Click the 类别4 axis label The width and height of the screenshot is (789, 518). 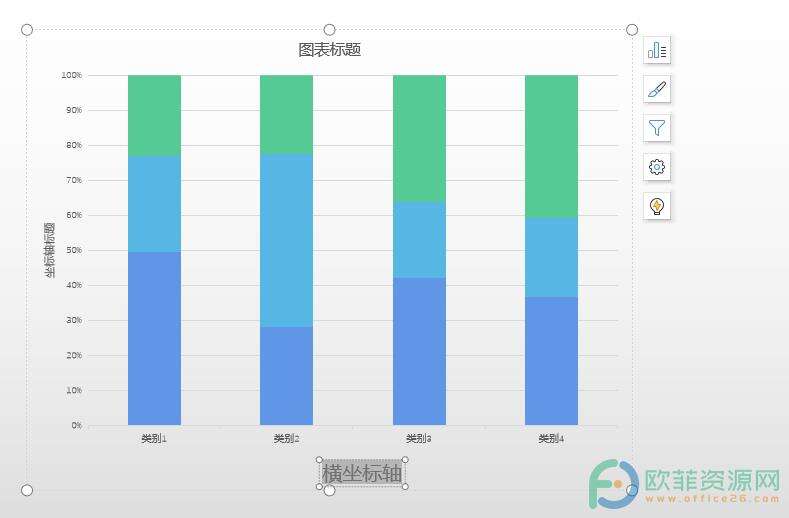551,438
